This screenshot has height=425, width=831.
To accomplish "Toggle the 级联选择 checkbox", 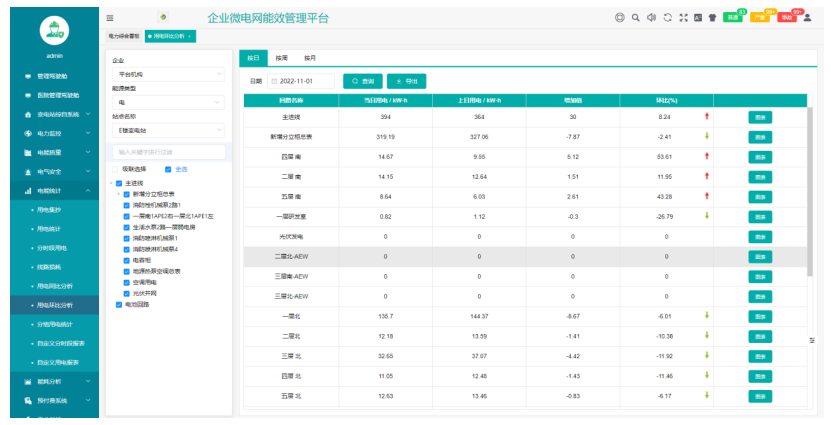I will (x=115, y=169).
